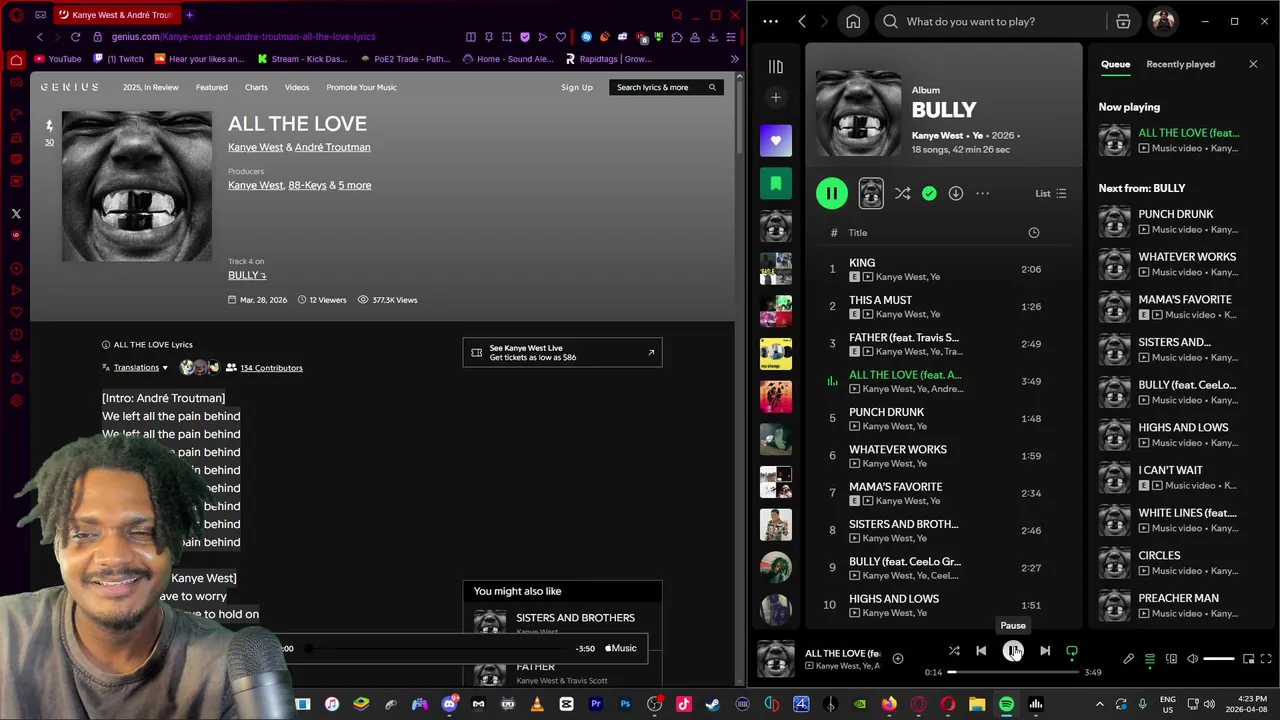The height and width of the screenshot is (720, 1280).
Task: Go to previous track in Spotify
Action: (981, 651)
